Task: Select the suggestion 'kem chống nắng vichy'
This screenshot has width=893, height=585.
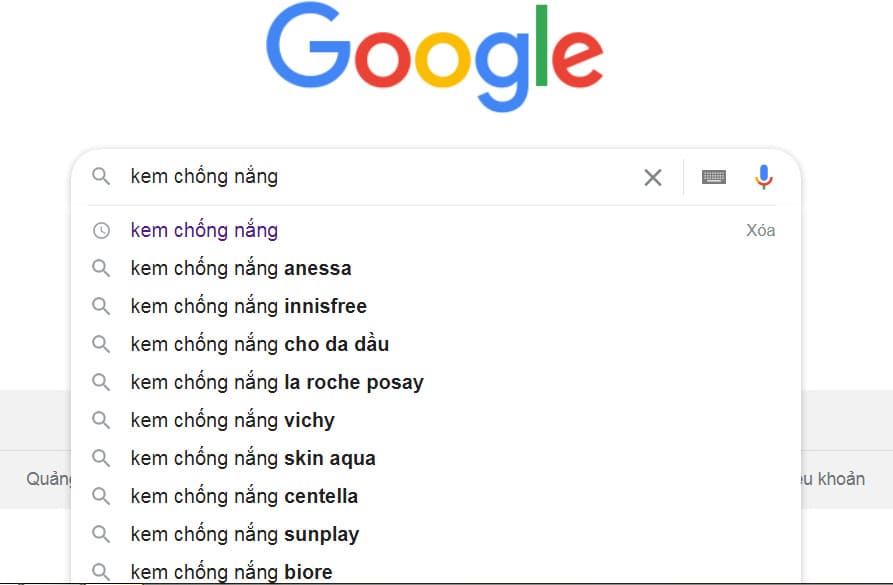Action: pyautogui.click(x=231, y=420)
